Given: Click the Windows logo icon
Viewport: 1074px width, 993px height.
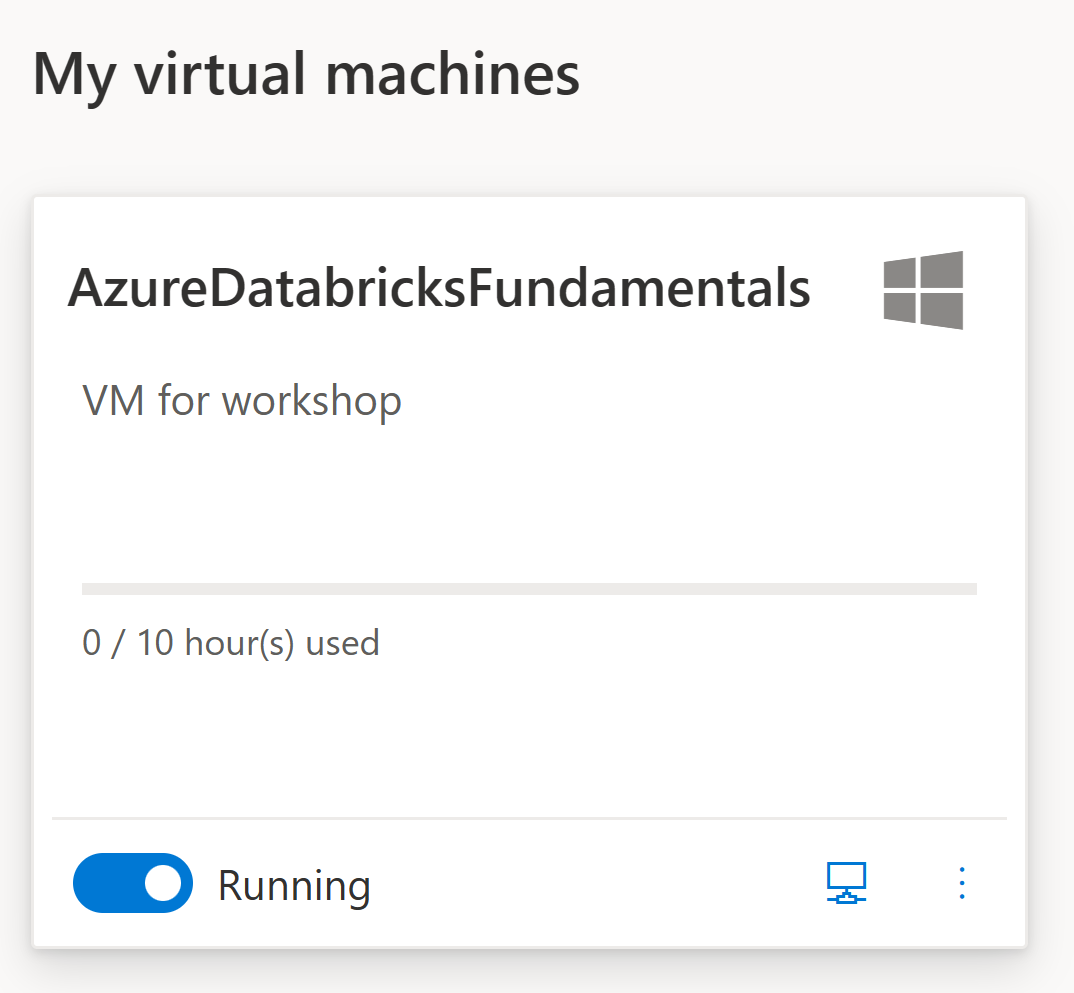Looking at the screenshot, I should (923, 290).
